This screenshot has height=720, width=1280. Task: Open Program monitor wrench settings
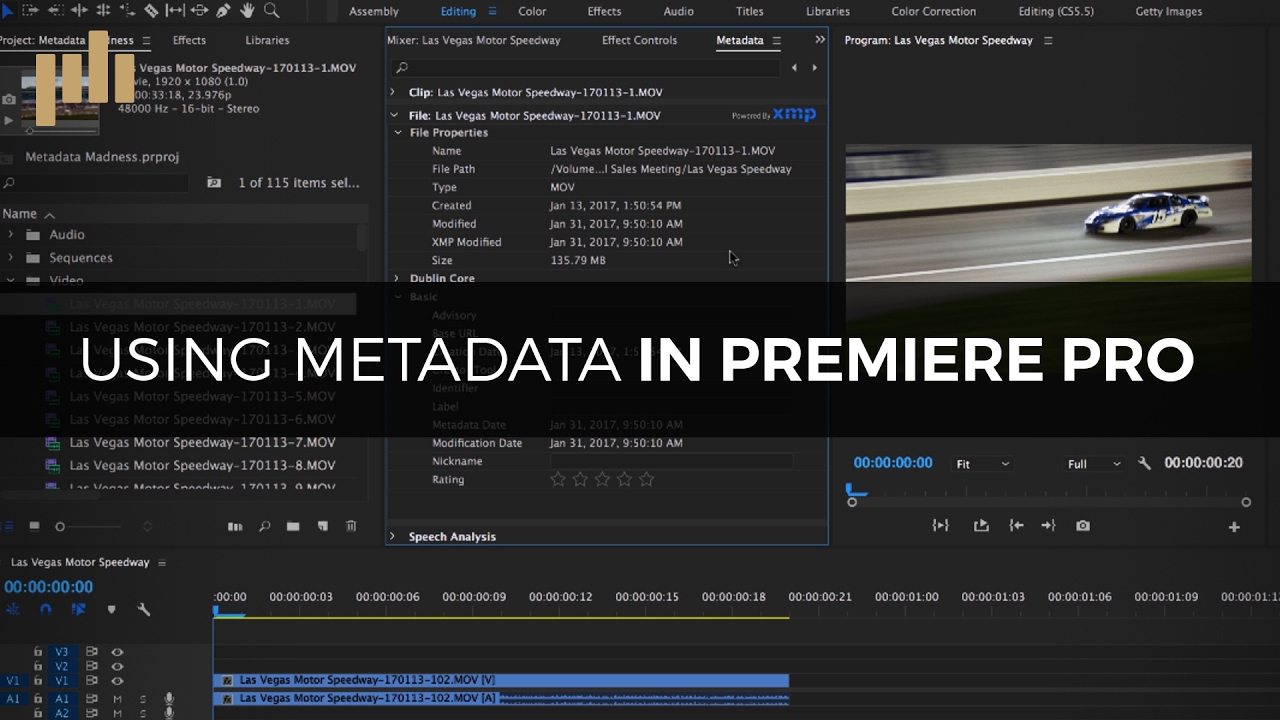pos(1145,463)
